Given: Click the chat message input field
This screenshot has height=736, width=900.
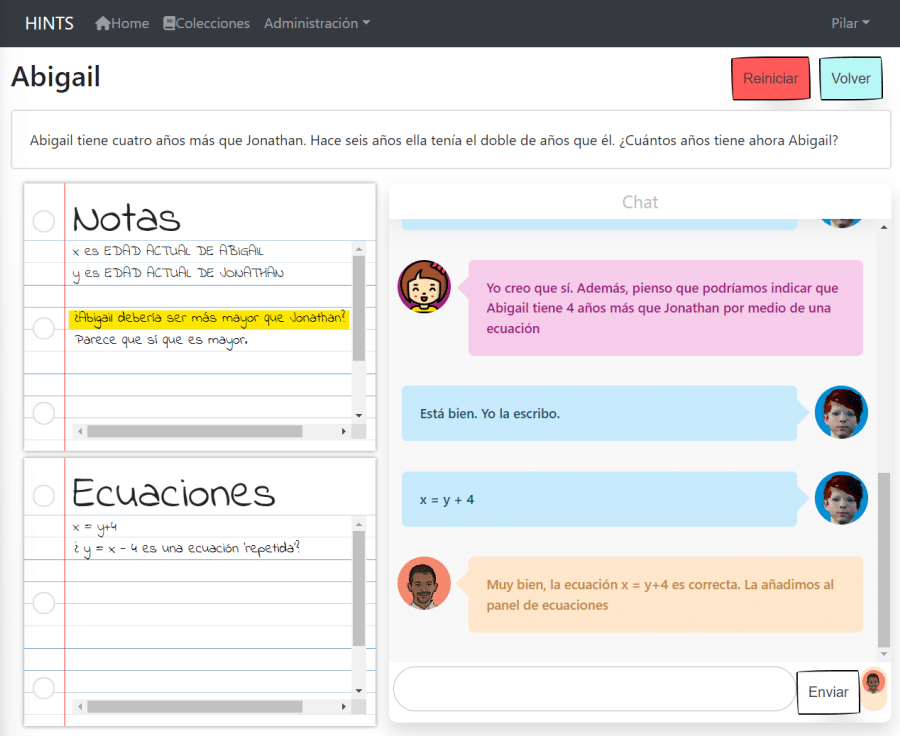Looking at the screenshot, I should click(x=594, y=690).
